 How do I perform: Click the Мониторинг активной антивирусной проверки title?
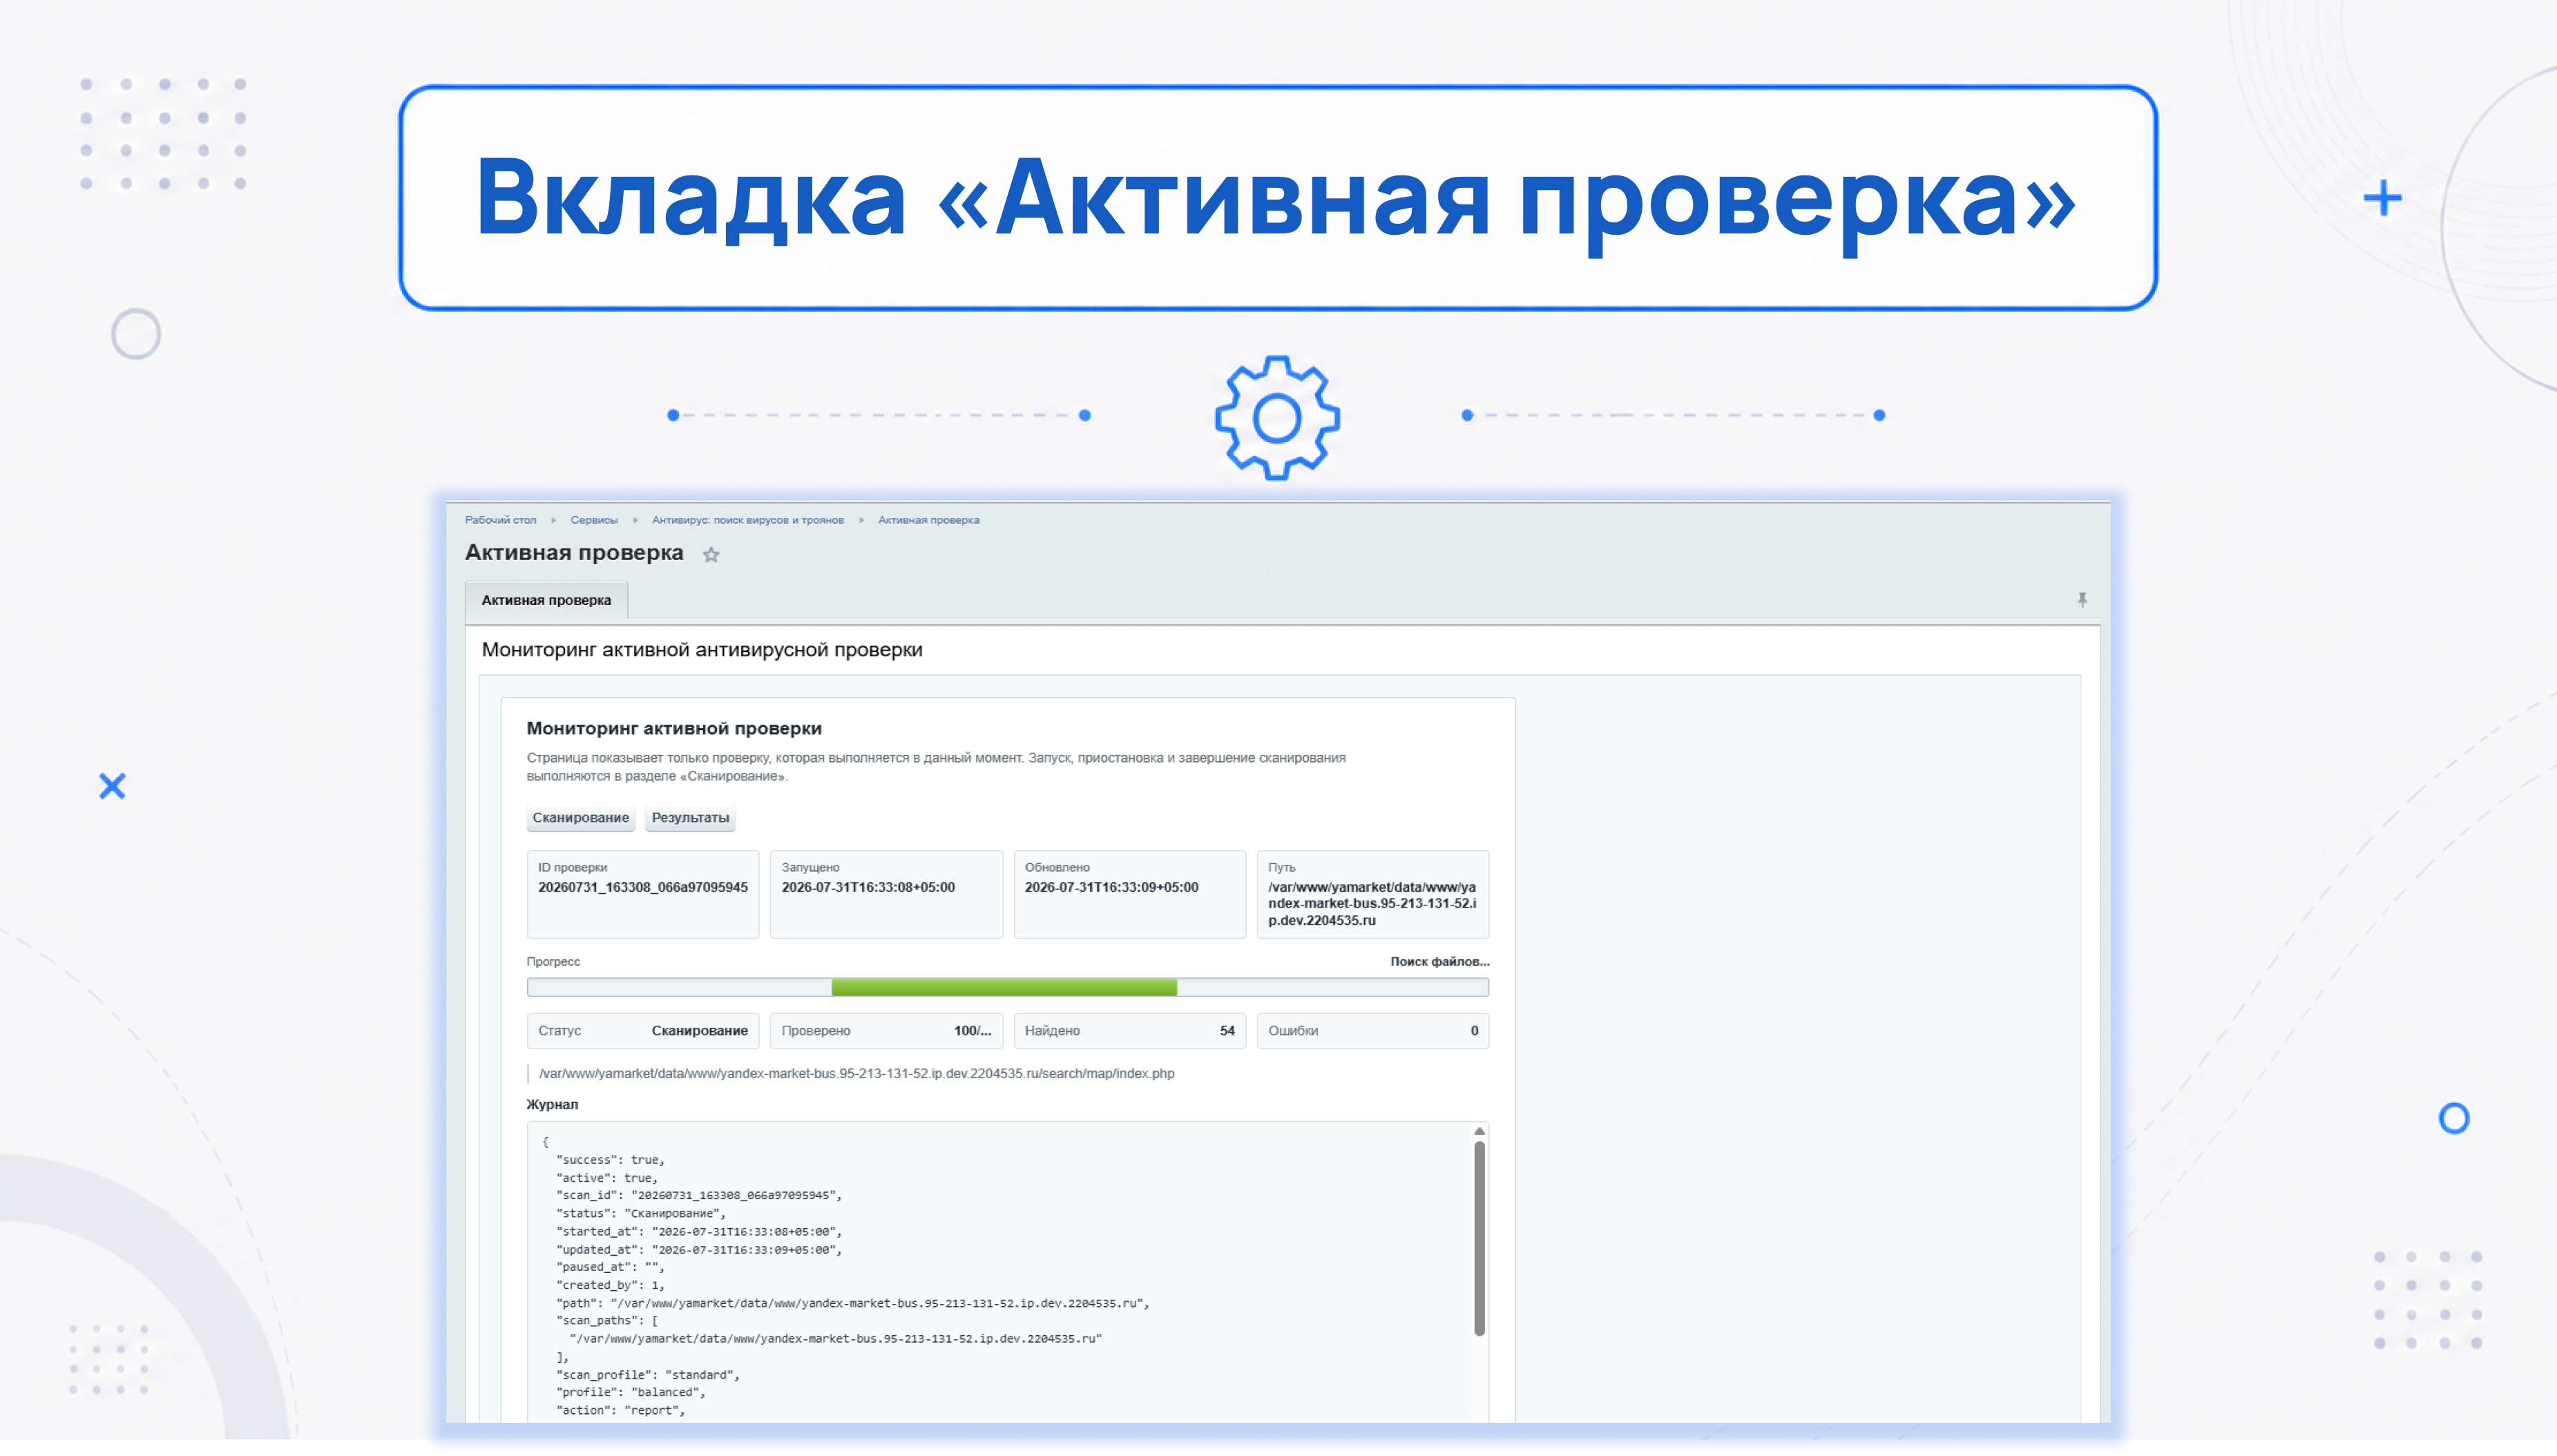(702, 650)
